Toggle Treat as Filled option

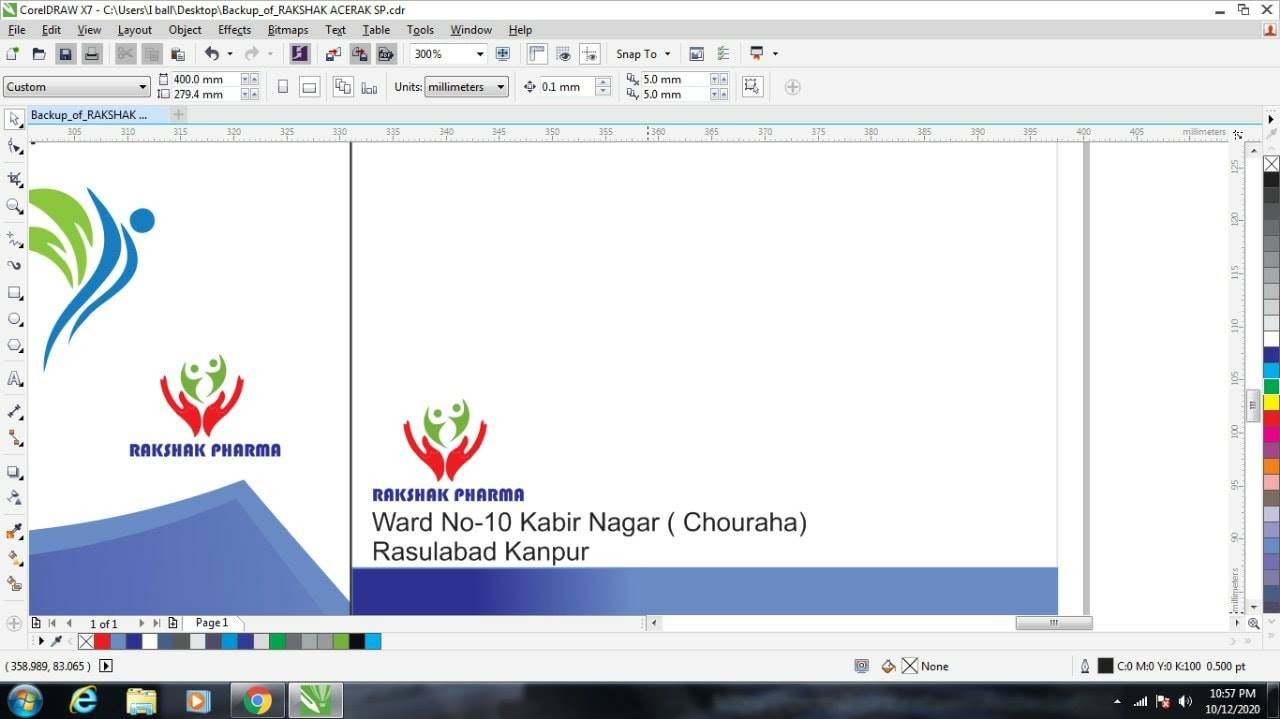[x=753, y=87]
